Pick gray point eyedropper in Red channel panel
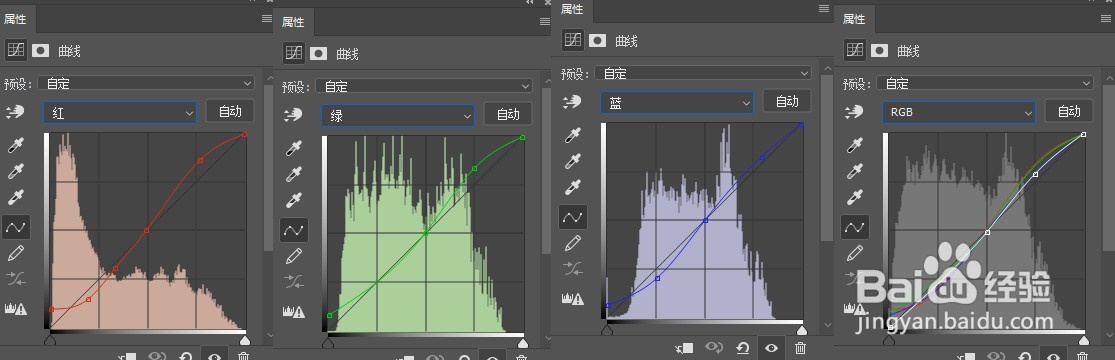Image resolution: width=1115 pixels, height=360 pixels. tap(15, 171)
